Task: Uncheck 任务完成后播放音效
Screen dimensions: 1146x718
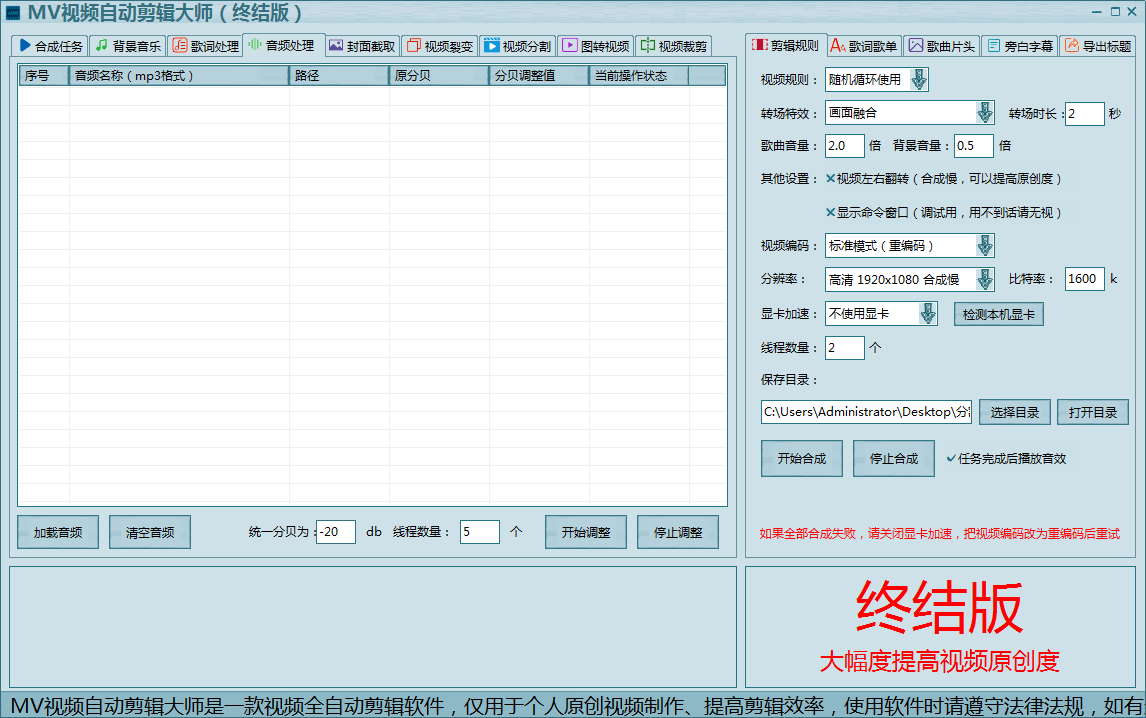Action: (x=951, y=458)
